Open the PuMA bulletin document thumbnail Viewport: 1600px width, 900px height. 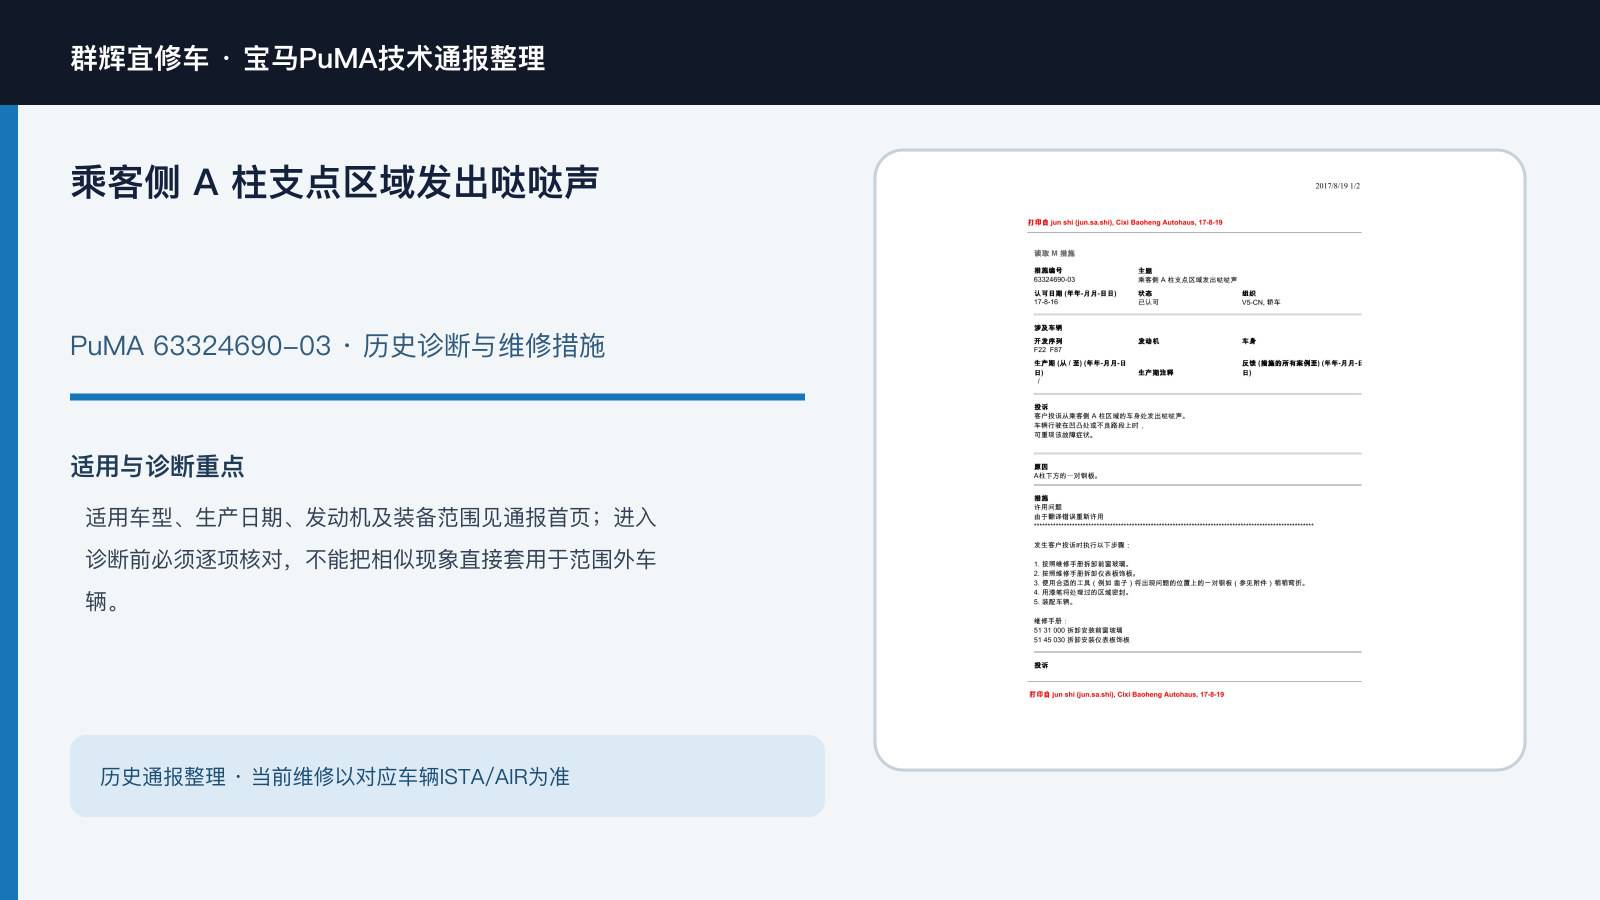[x=1200, y=460]
